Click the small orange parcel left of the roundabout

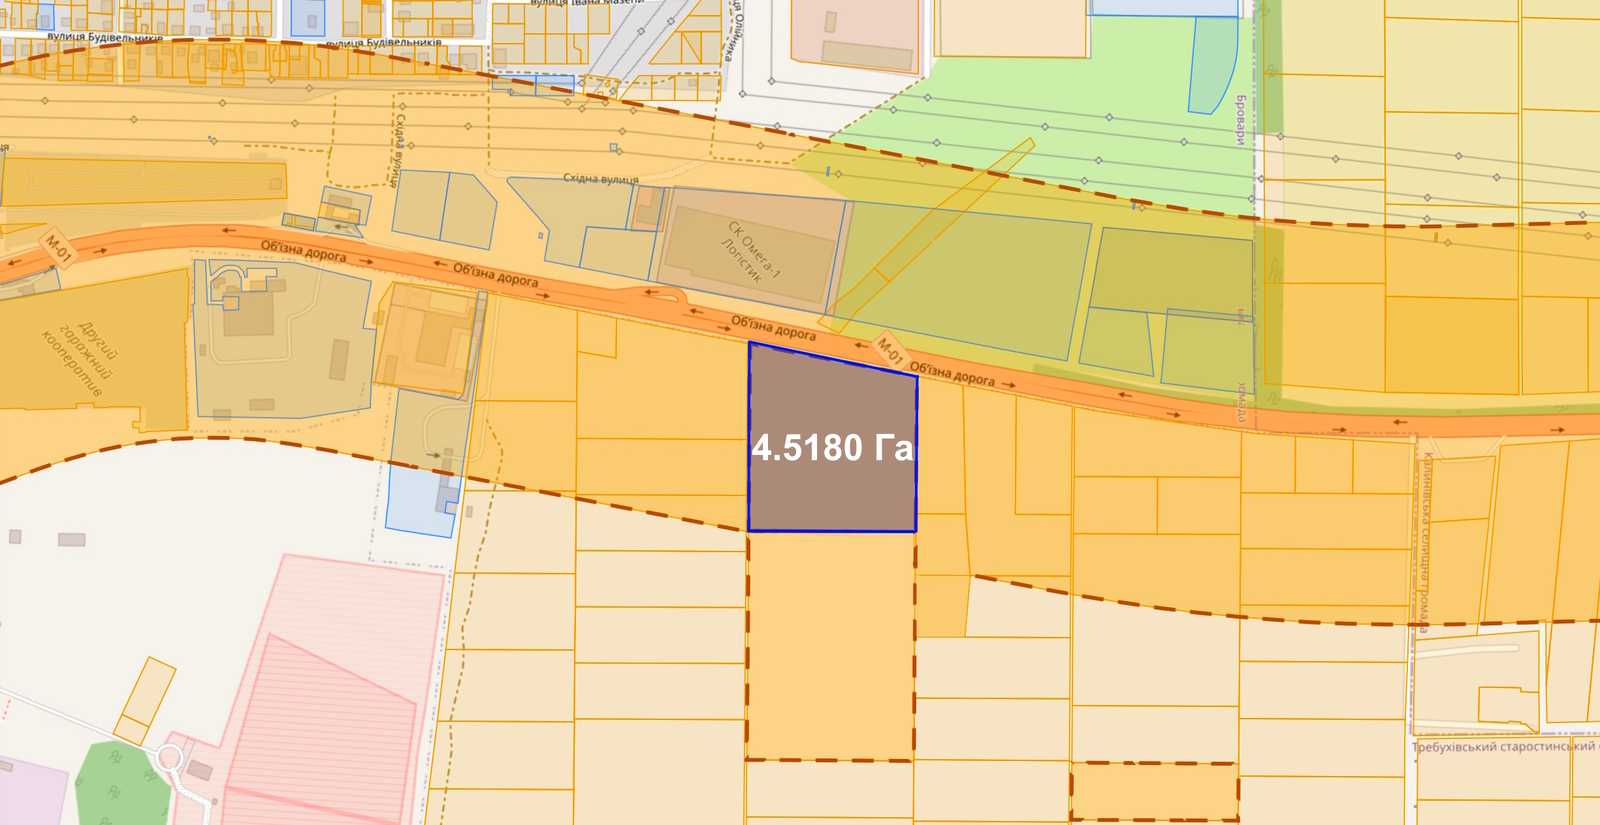(x=145, y=700)
